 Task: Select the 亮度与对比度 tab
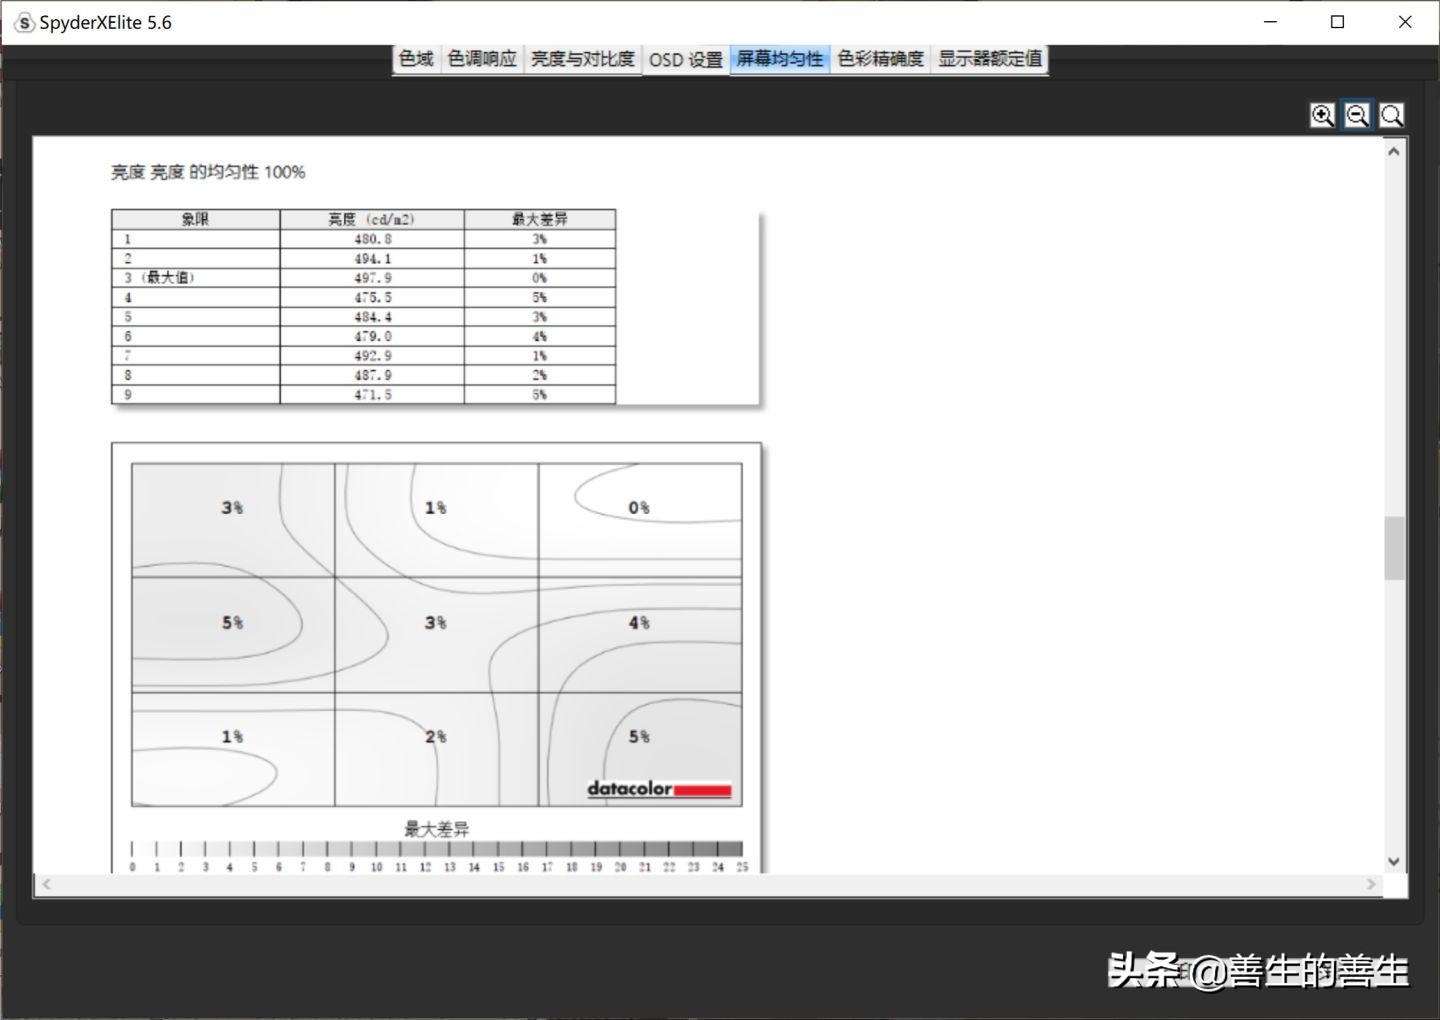(x=582, y=59)
